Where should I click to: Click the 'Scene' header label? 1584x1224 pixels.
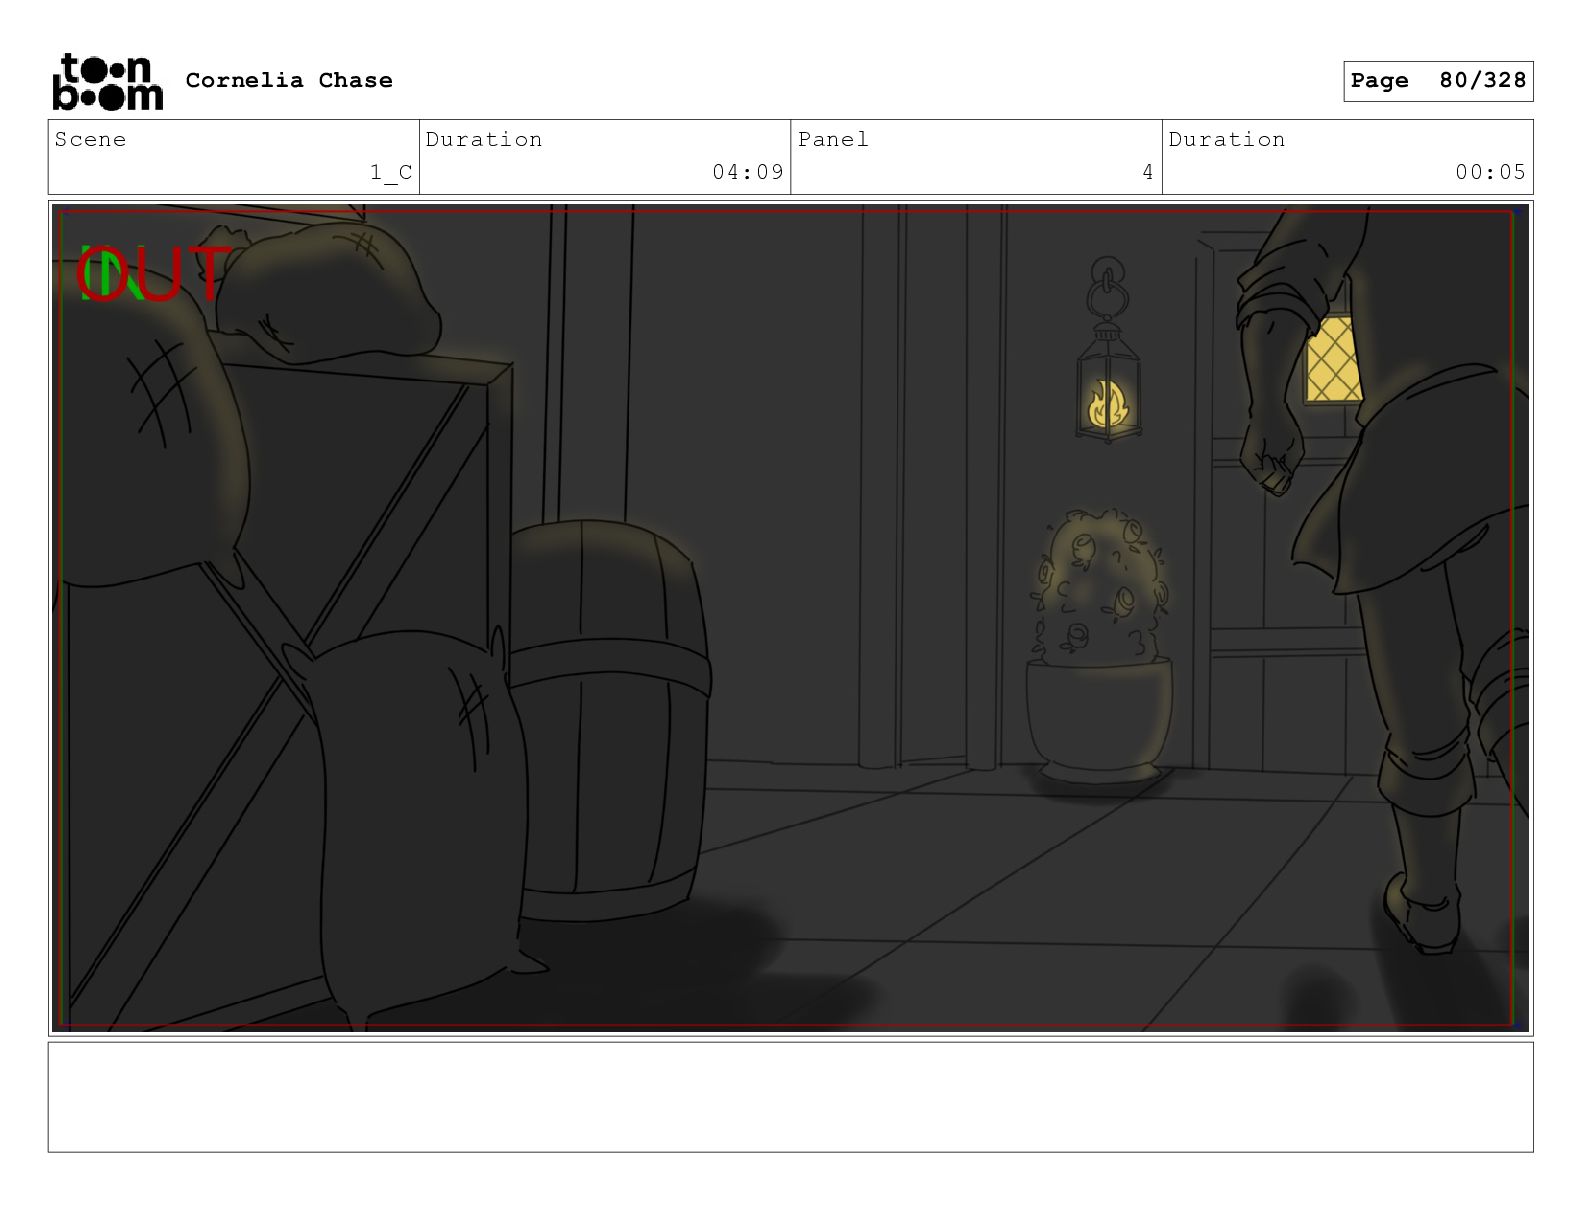tap(91, 139)
